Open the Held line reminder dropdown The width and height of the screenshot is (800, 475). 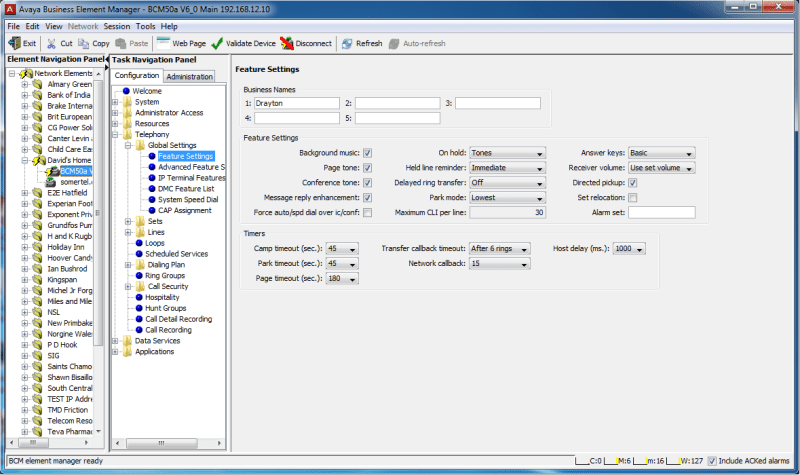point(508,168)
